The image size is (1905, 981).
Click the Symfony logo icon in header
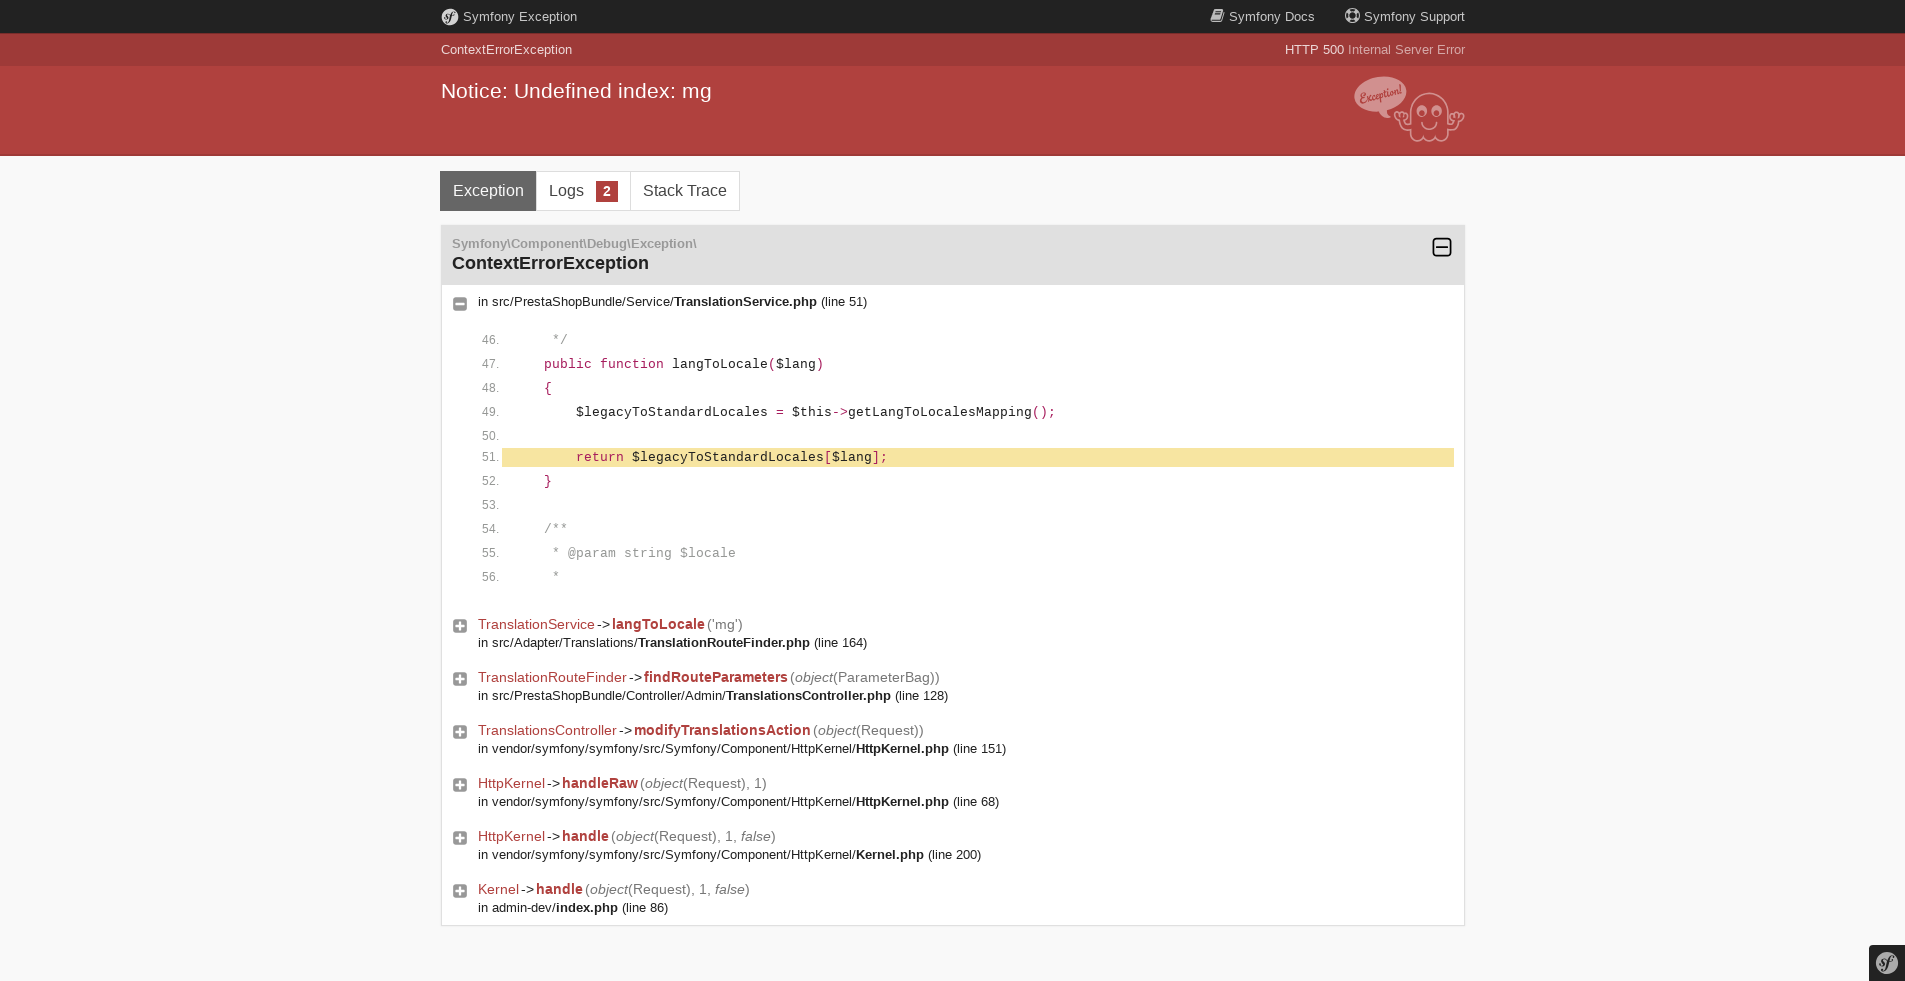pos(450,17)
